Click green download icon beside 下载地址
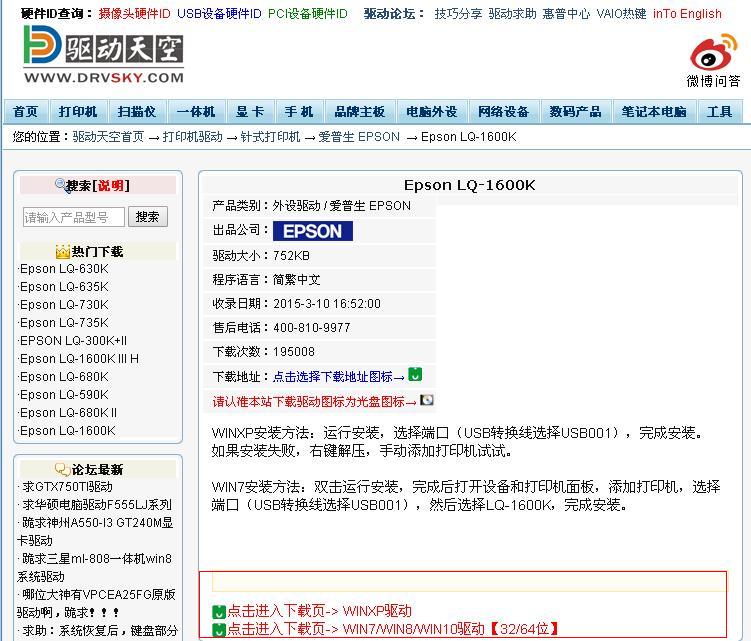The image size is (751, 641). click(415, 374)
